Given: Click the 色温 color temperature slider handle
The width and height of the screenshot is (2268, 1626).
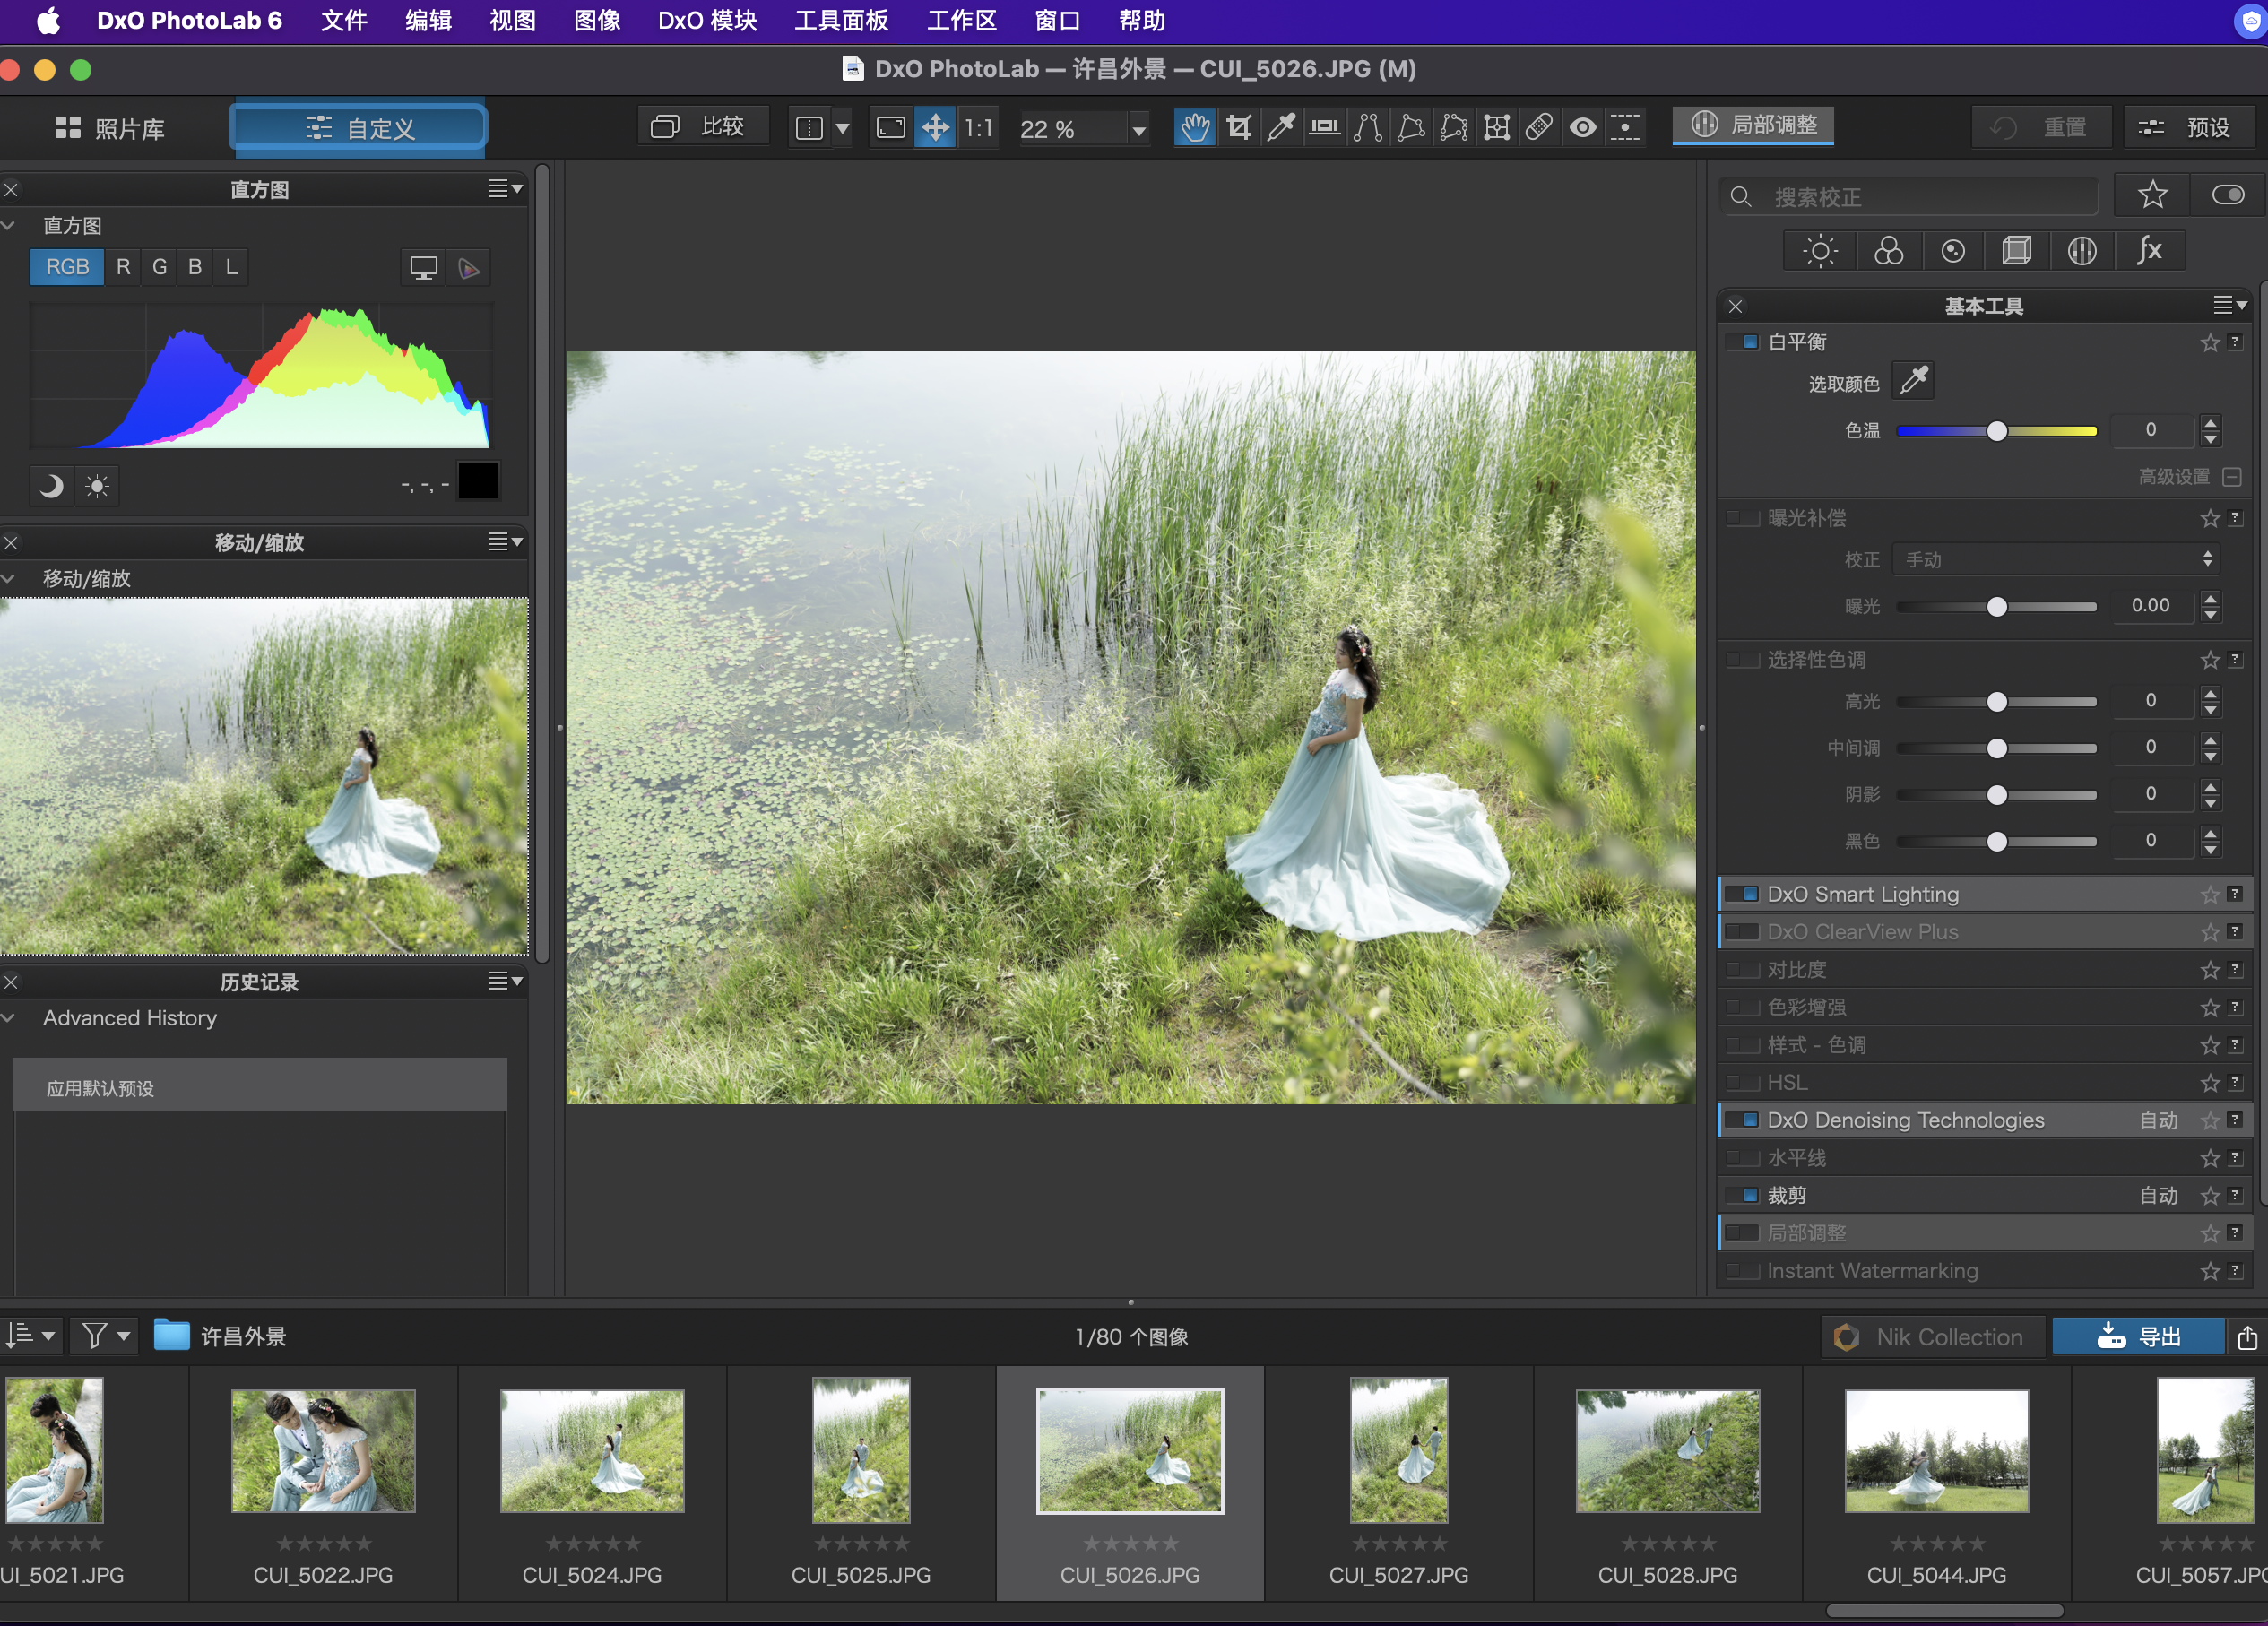Looking at the screenshot, I should coord(1996,431).
